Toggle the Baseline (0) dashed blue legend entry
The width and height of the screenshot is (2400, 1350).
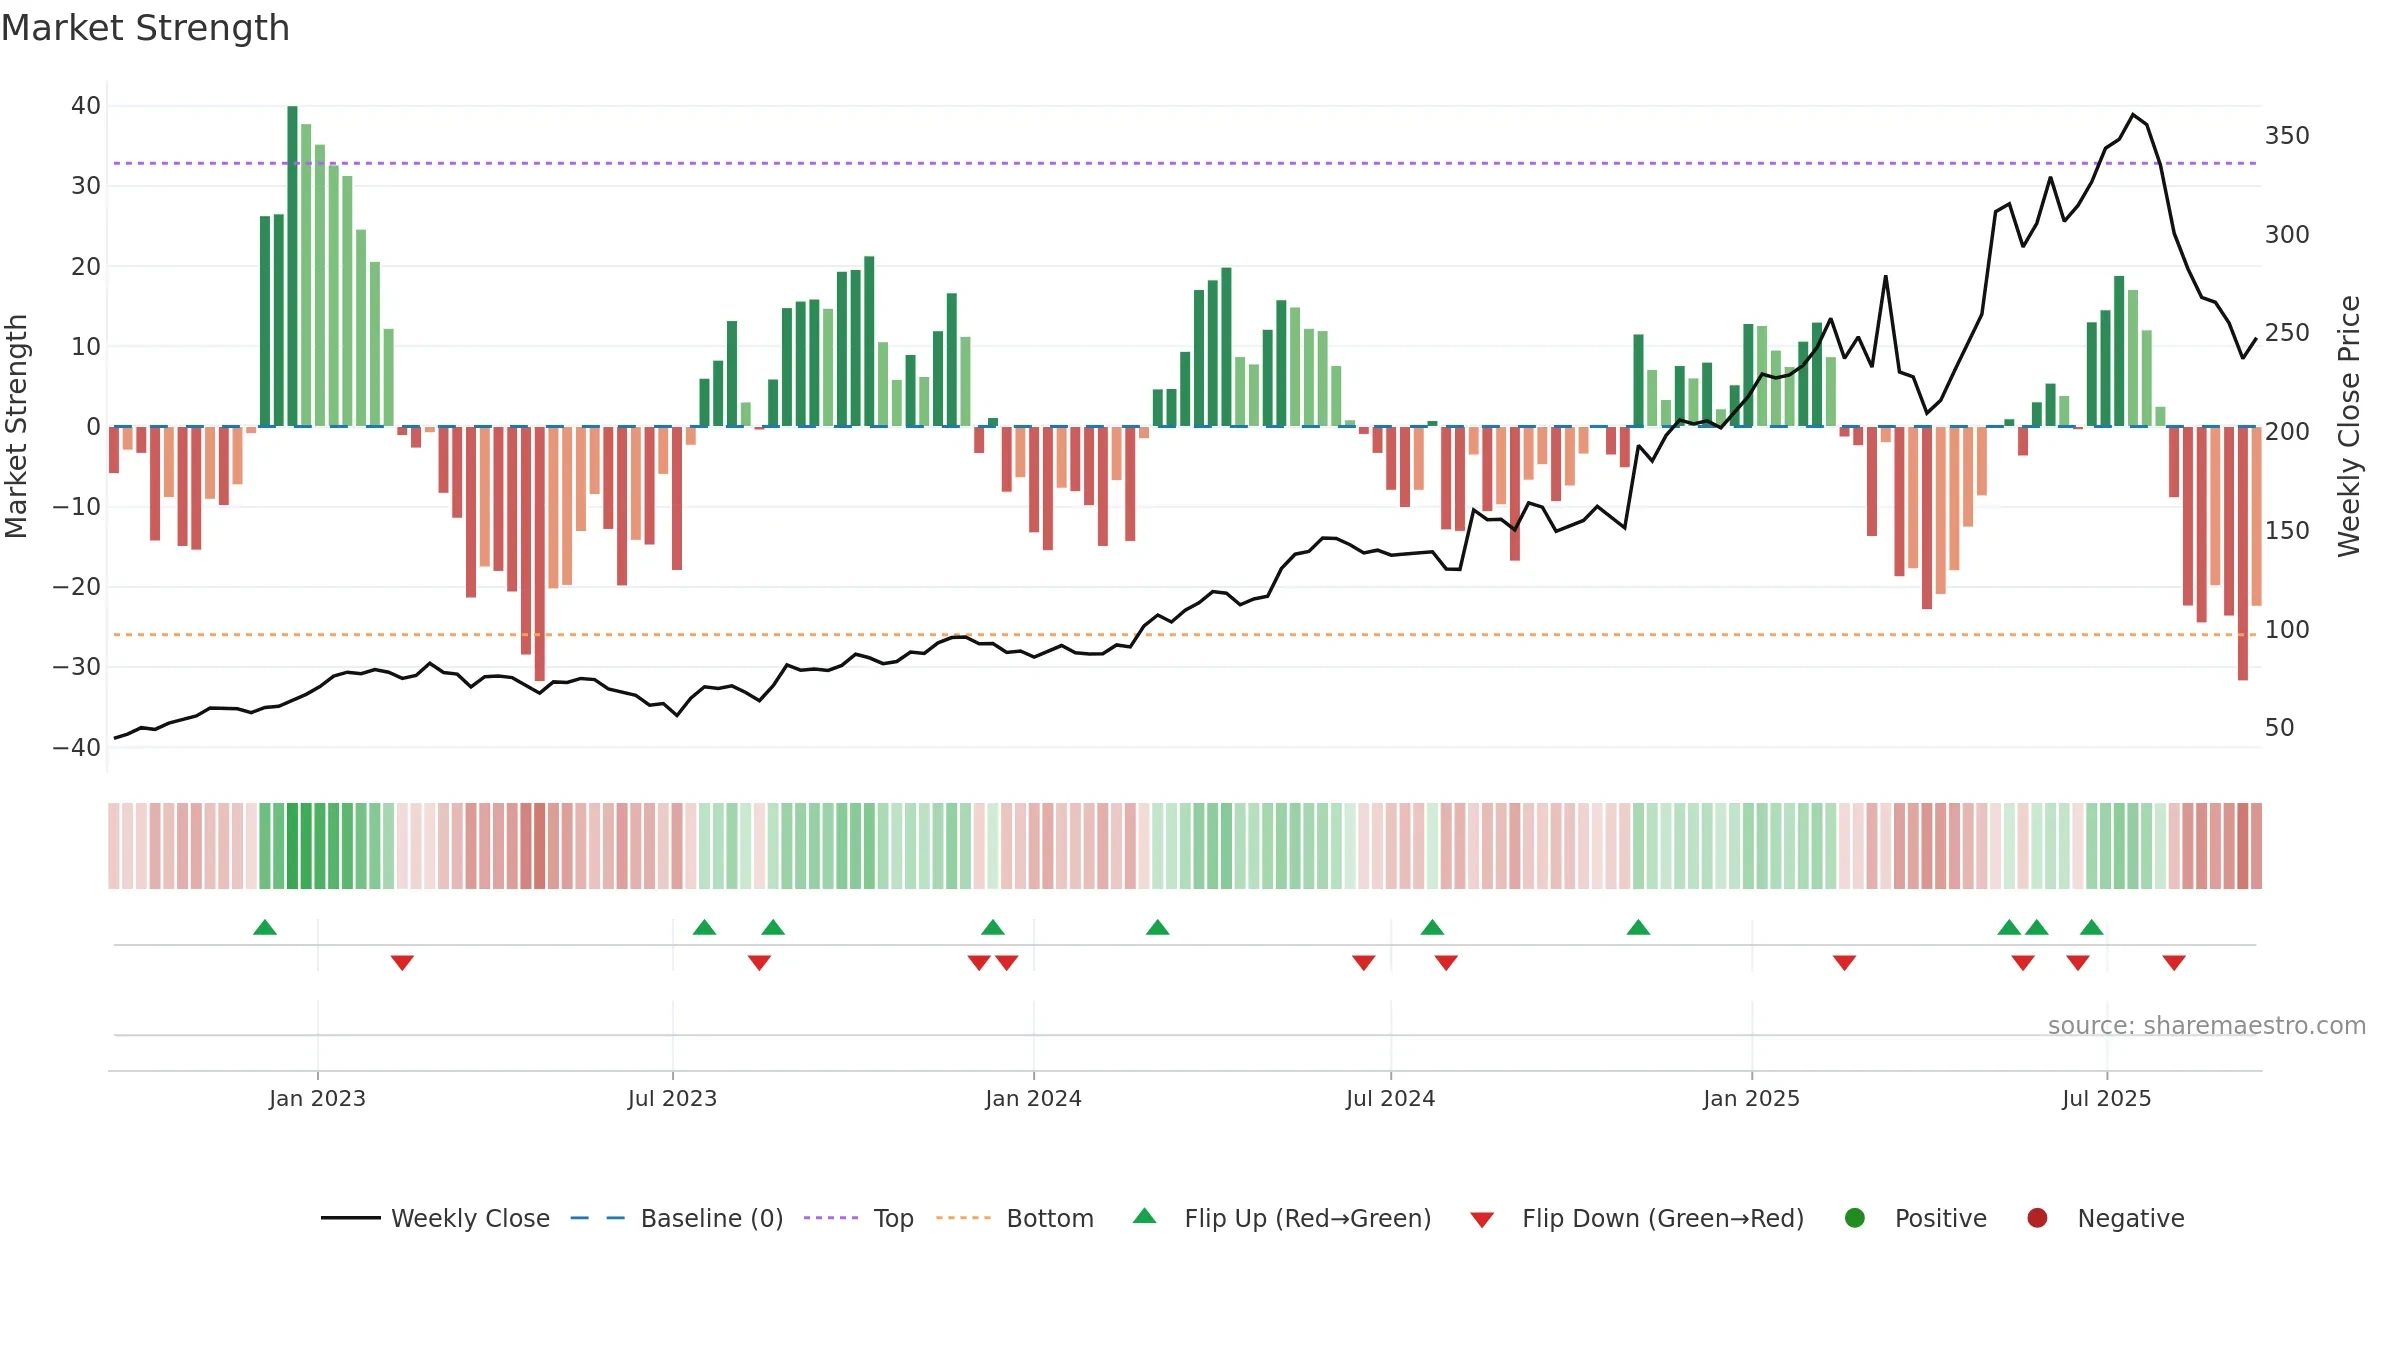coord(677,1218)
